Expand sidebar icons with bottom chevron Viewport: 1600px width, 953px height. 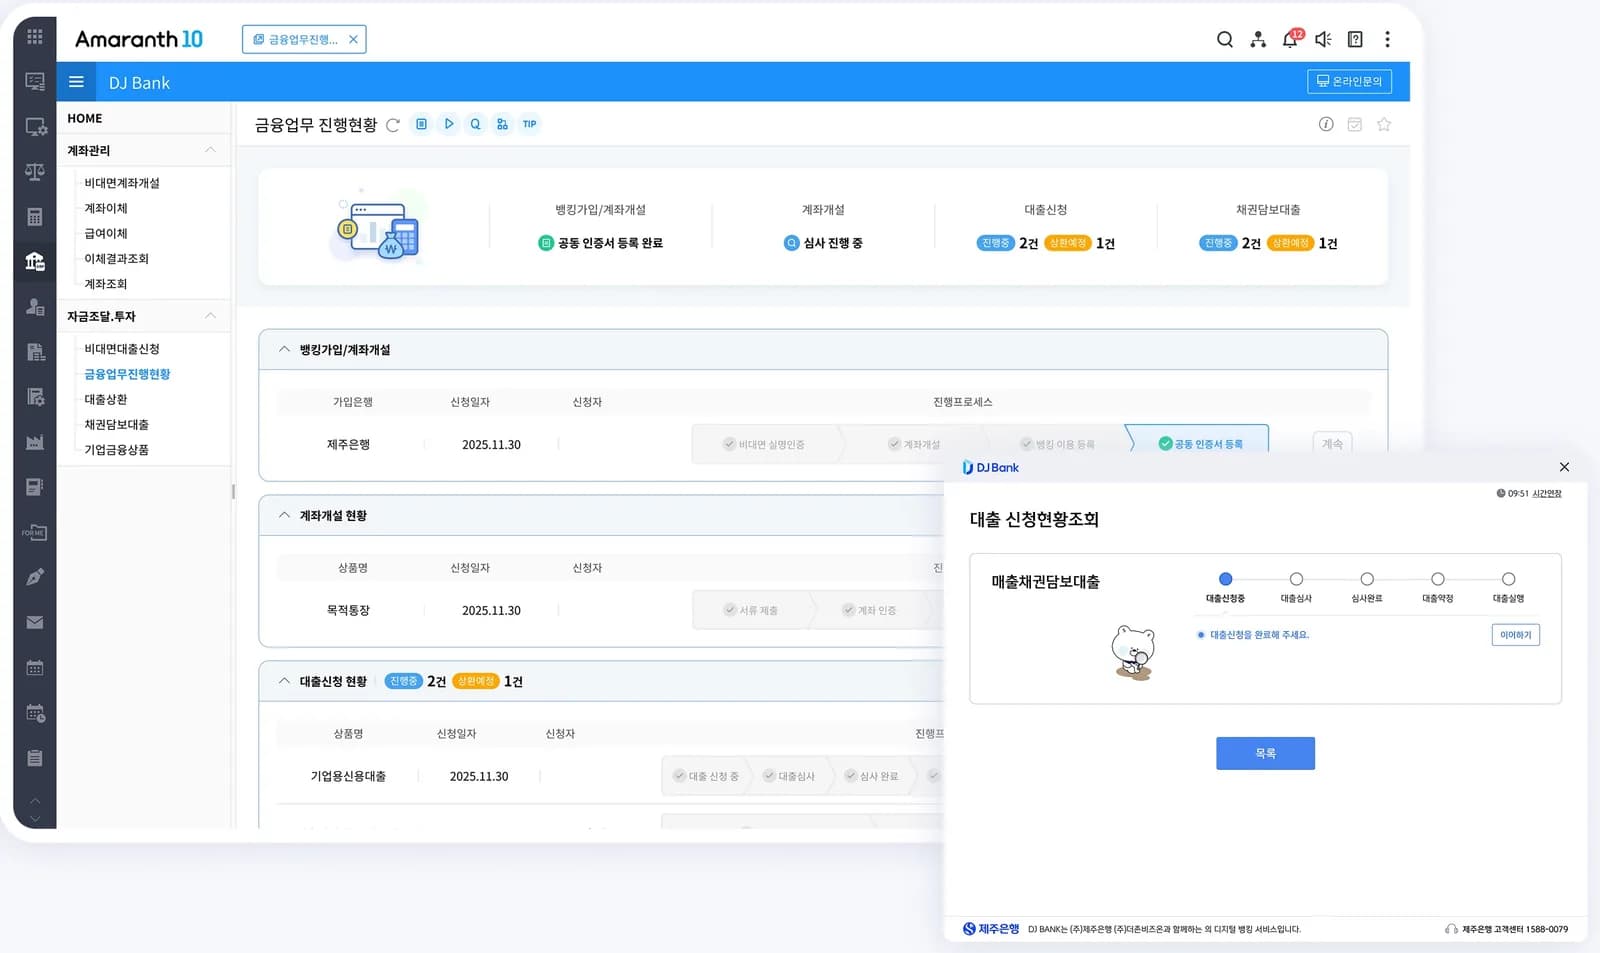pyautogui.click(x=35, y=819)
